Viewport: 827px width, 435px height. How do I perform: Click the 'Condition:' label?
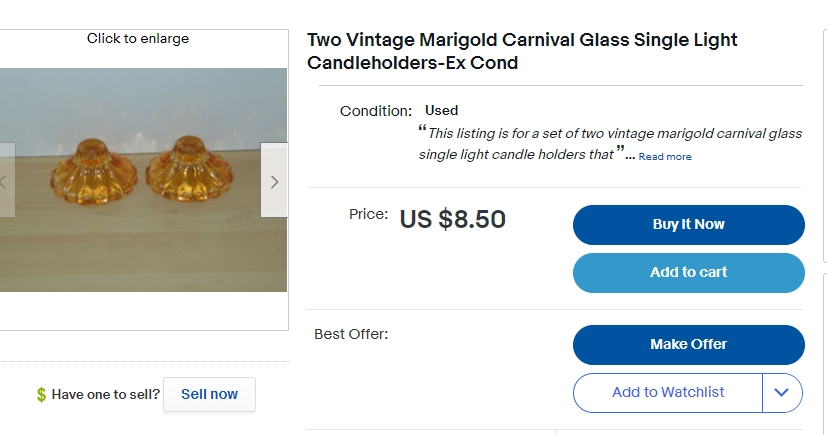point(375,111)
